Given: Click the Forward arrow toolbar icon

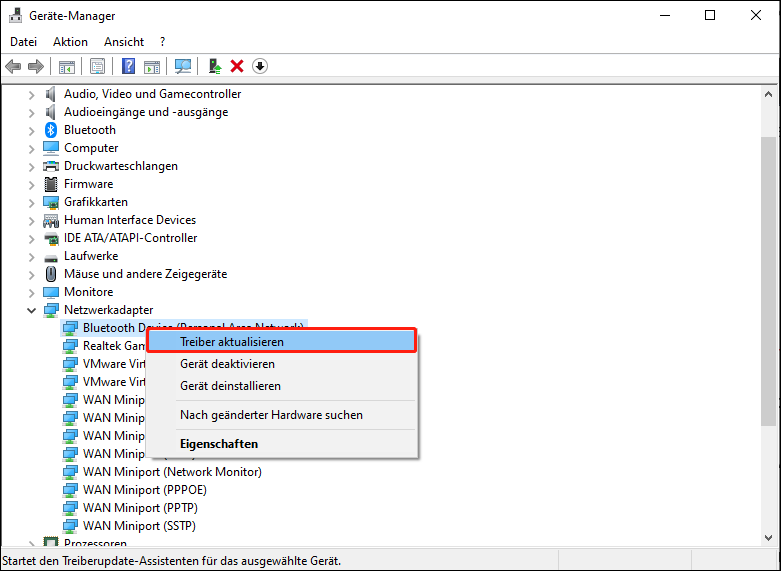Looking at the screenshot, I should pyautogui.click(x=36, y=66).
